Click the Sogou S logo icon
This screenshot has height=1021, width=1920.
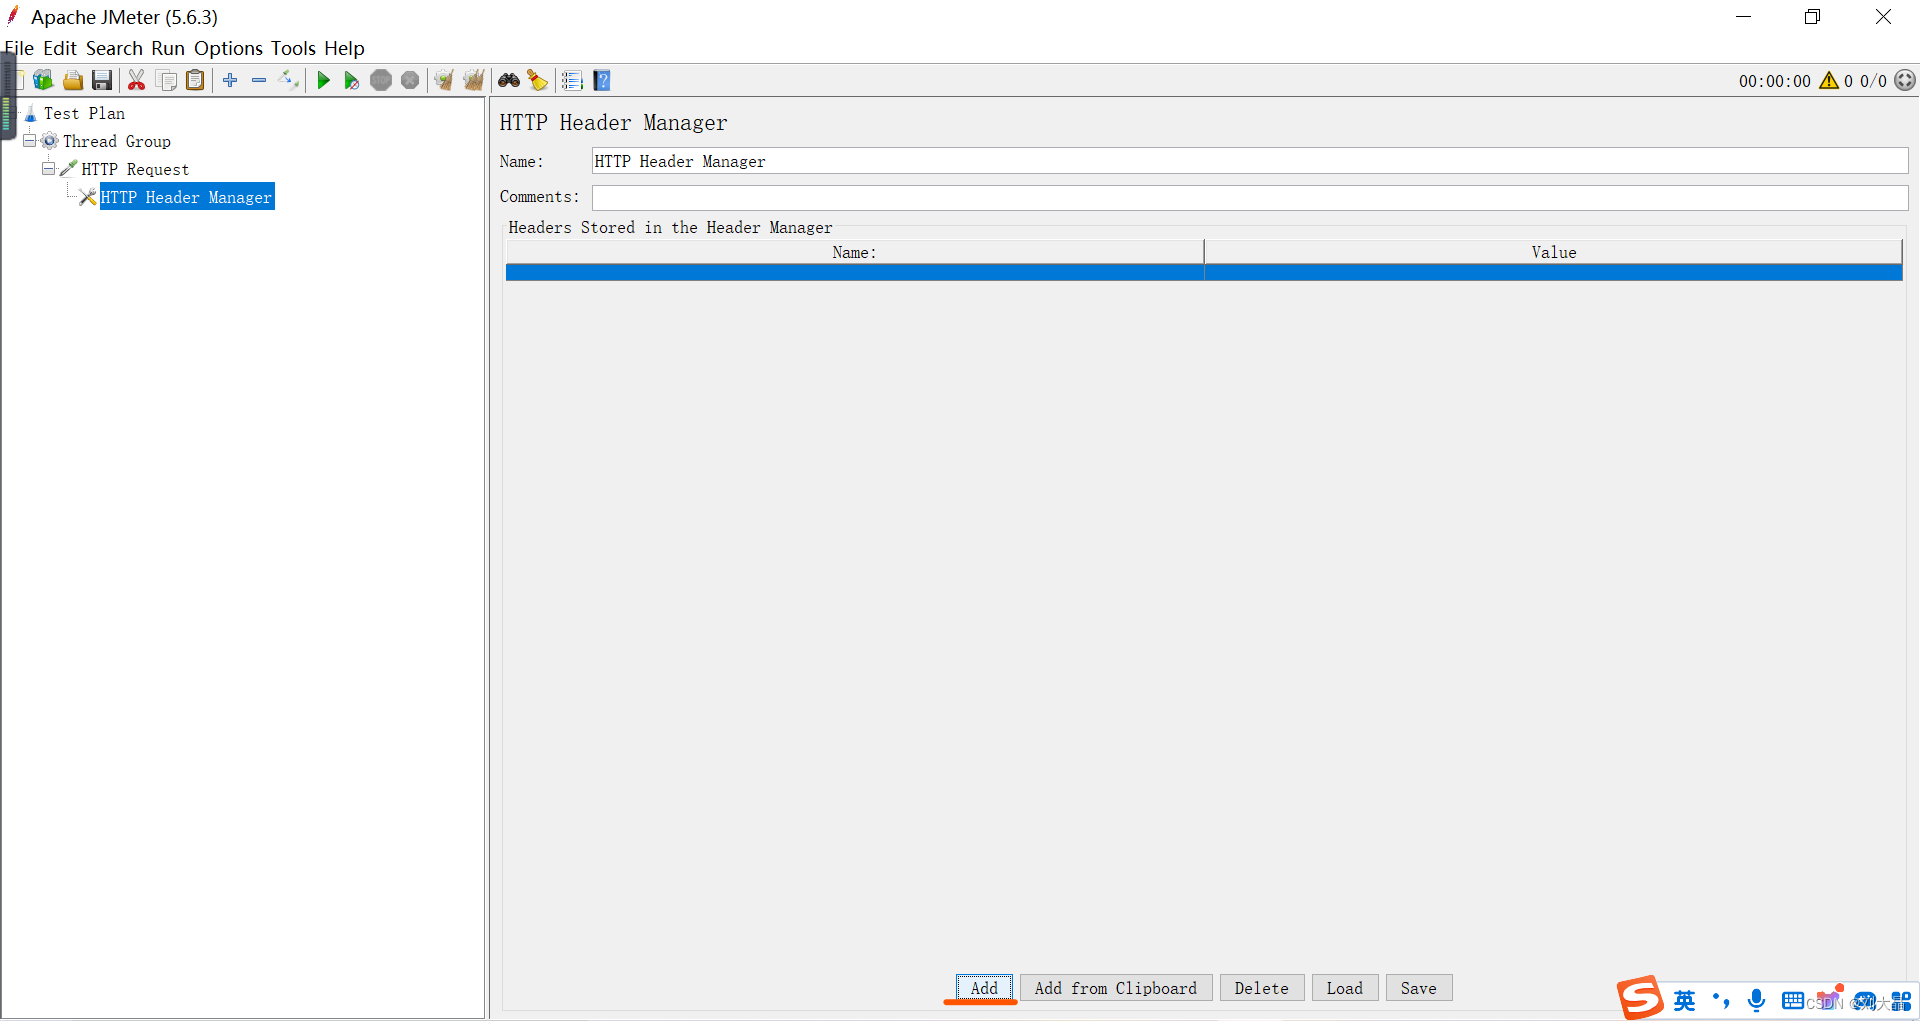click(1640, 998)
